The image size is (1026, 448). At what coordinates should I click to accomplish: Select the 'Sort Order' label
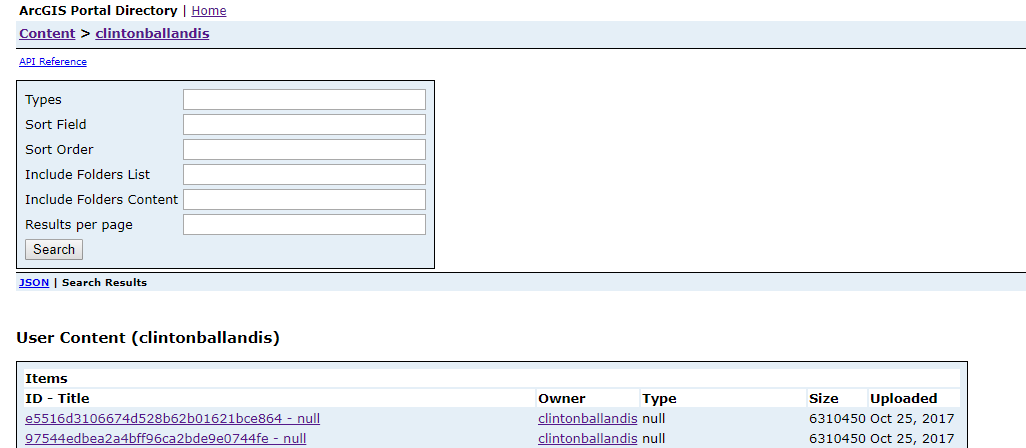click(59, 149)
